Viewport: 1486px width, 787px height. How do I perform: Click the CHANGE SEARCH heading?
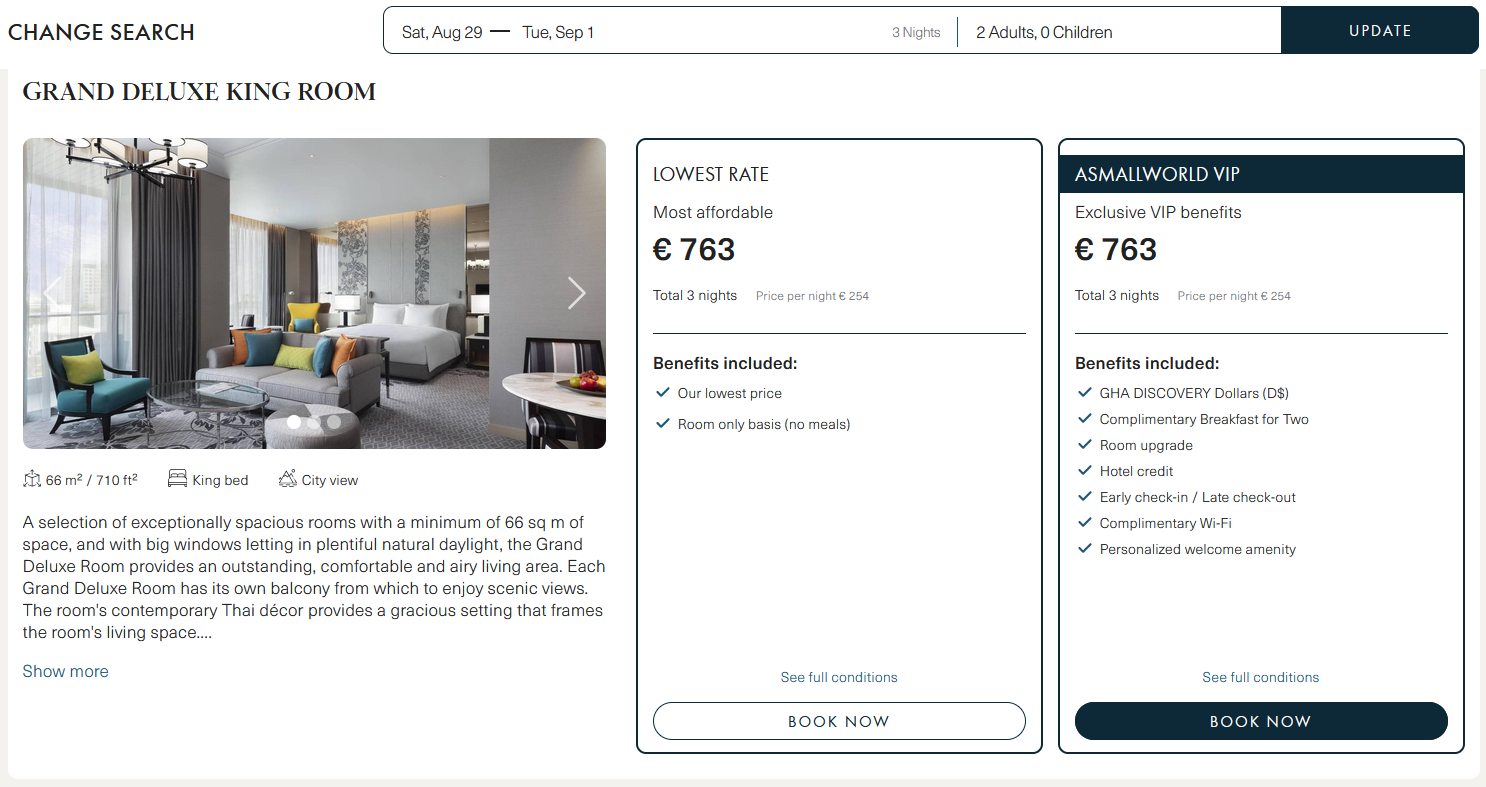101,32
